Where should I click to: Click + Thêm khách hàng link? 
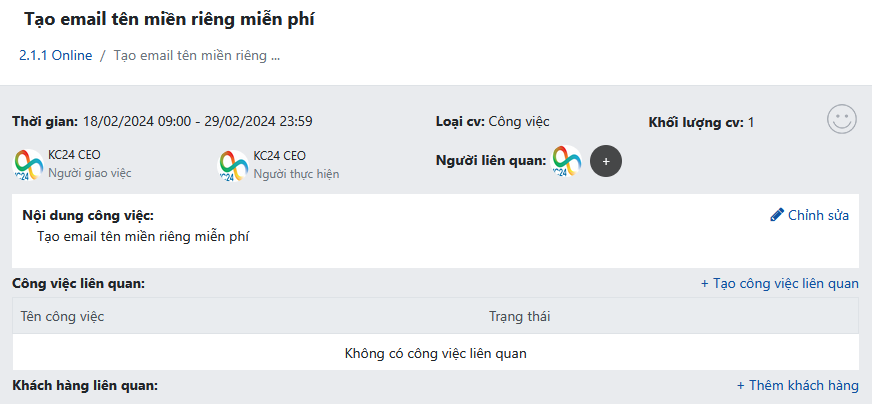797,385
